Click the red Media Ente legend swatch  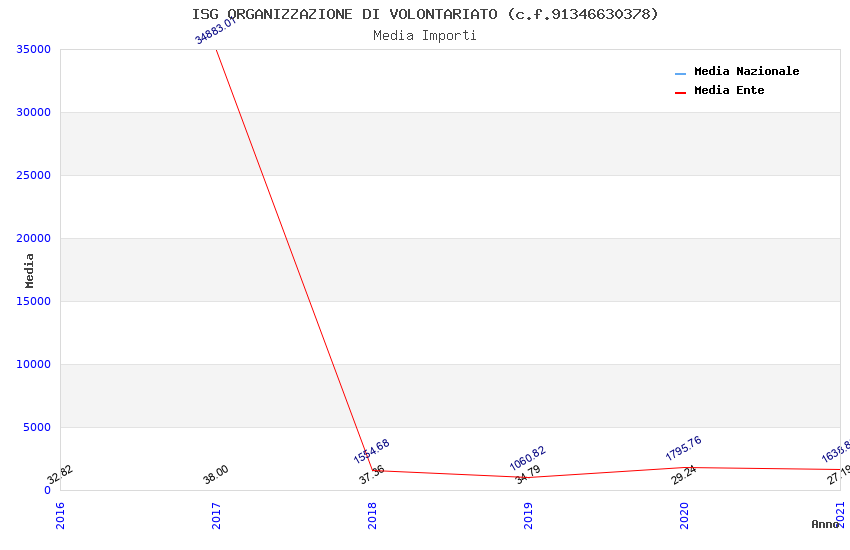(x=680, y=93)
